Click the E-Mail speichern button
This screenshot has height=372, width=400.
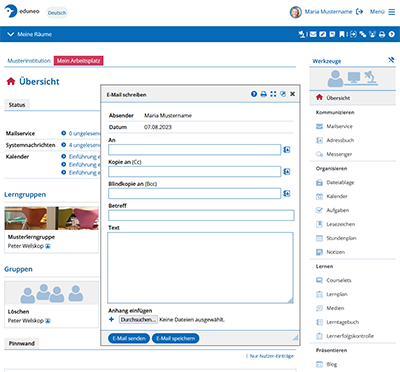click(x=175, y=338)
